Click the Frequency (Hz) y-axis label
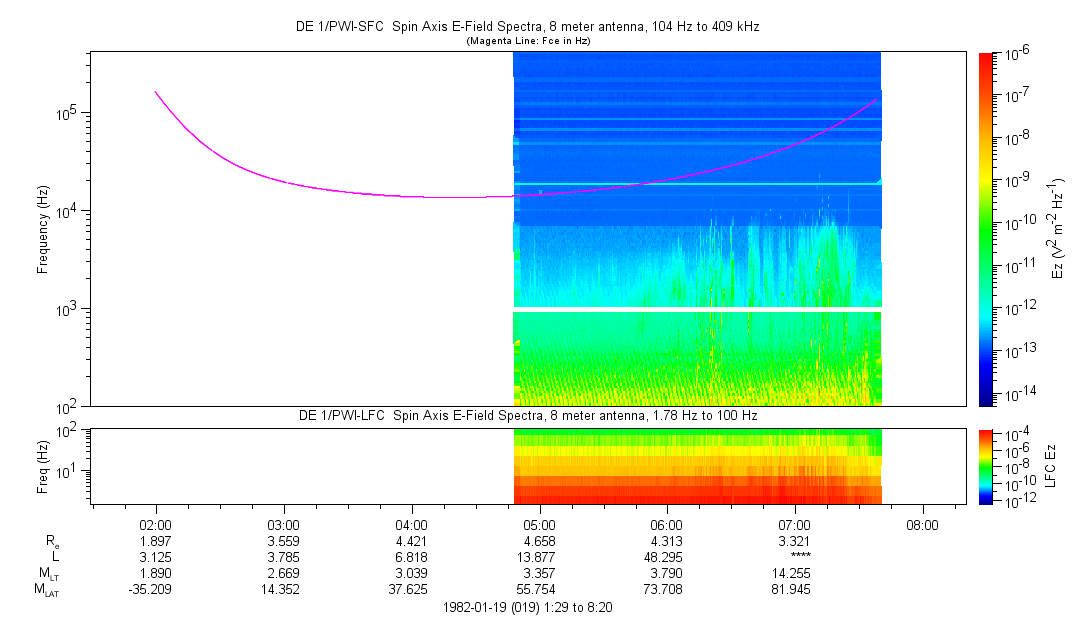Screen dimensions: 1083x620 pos(43,229)
